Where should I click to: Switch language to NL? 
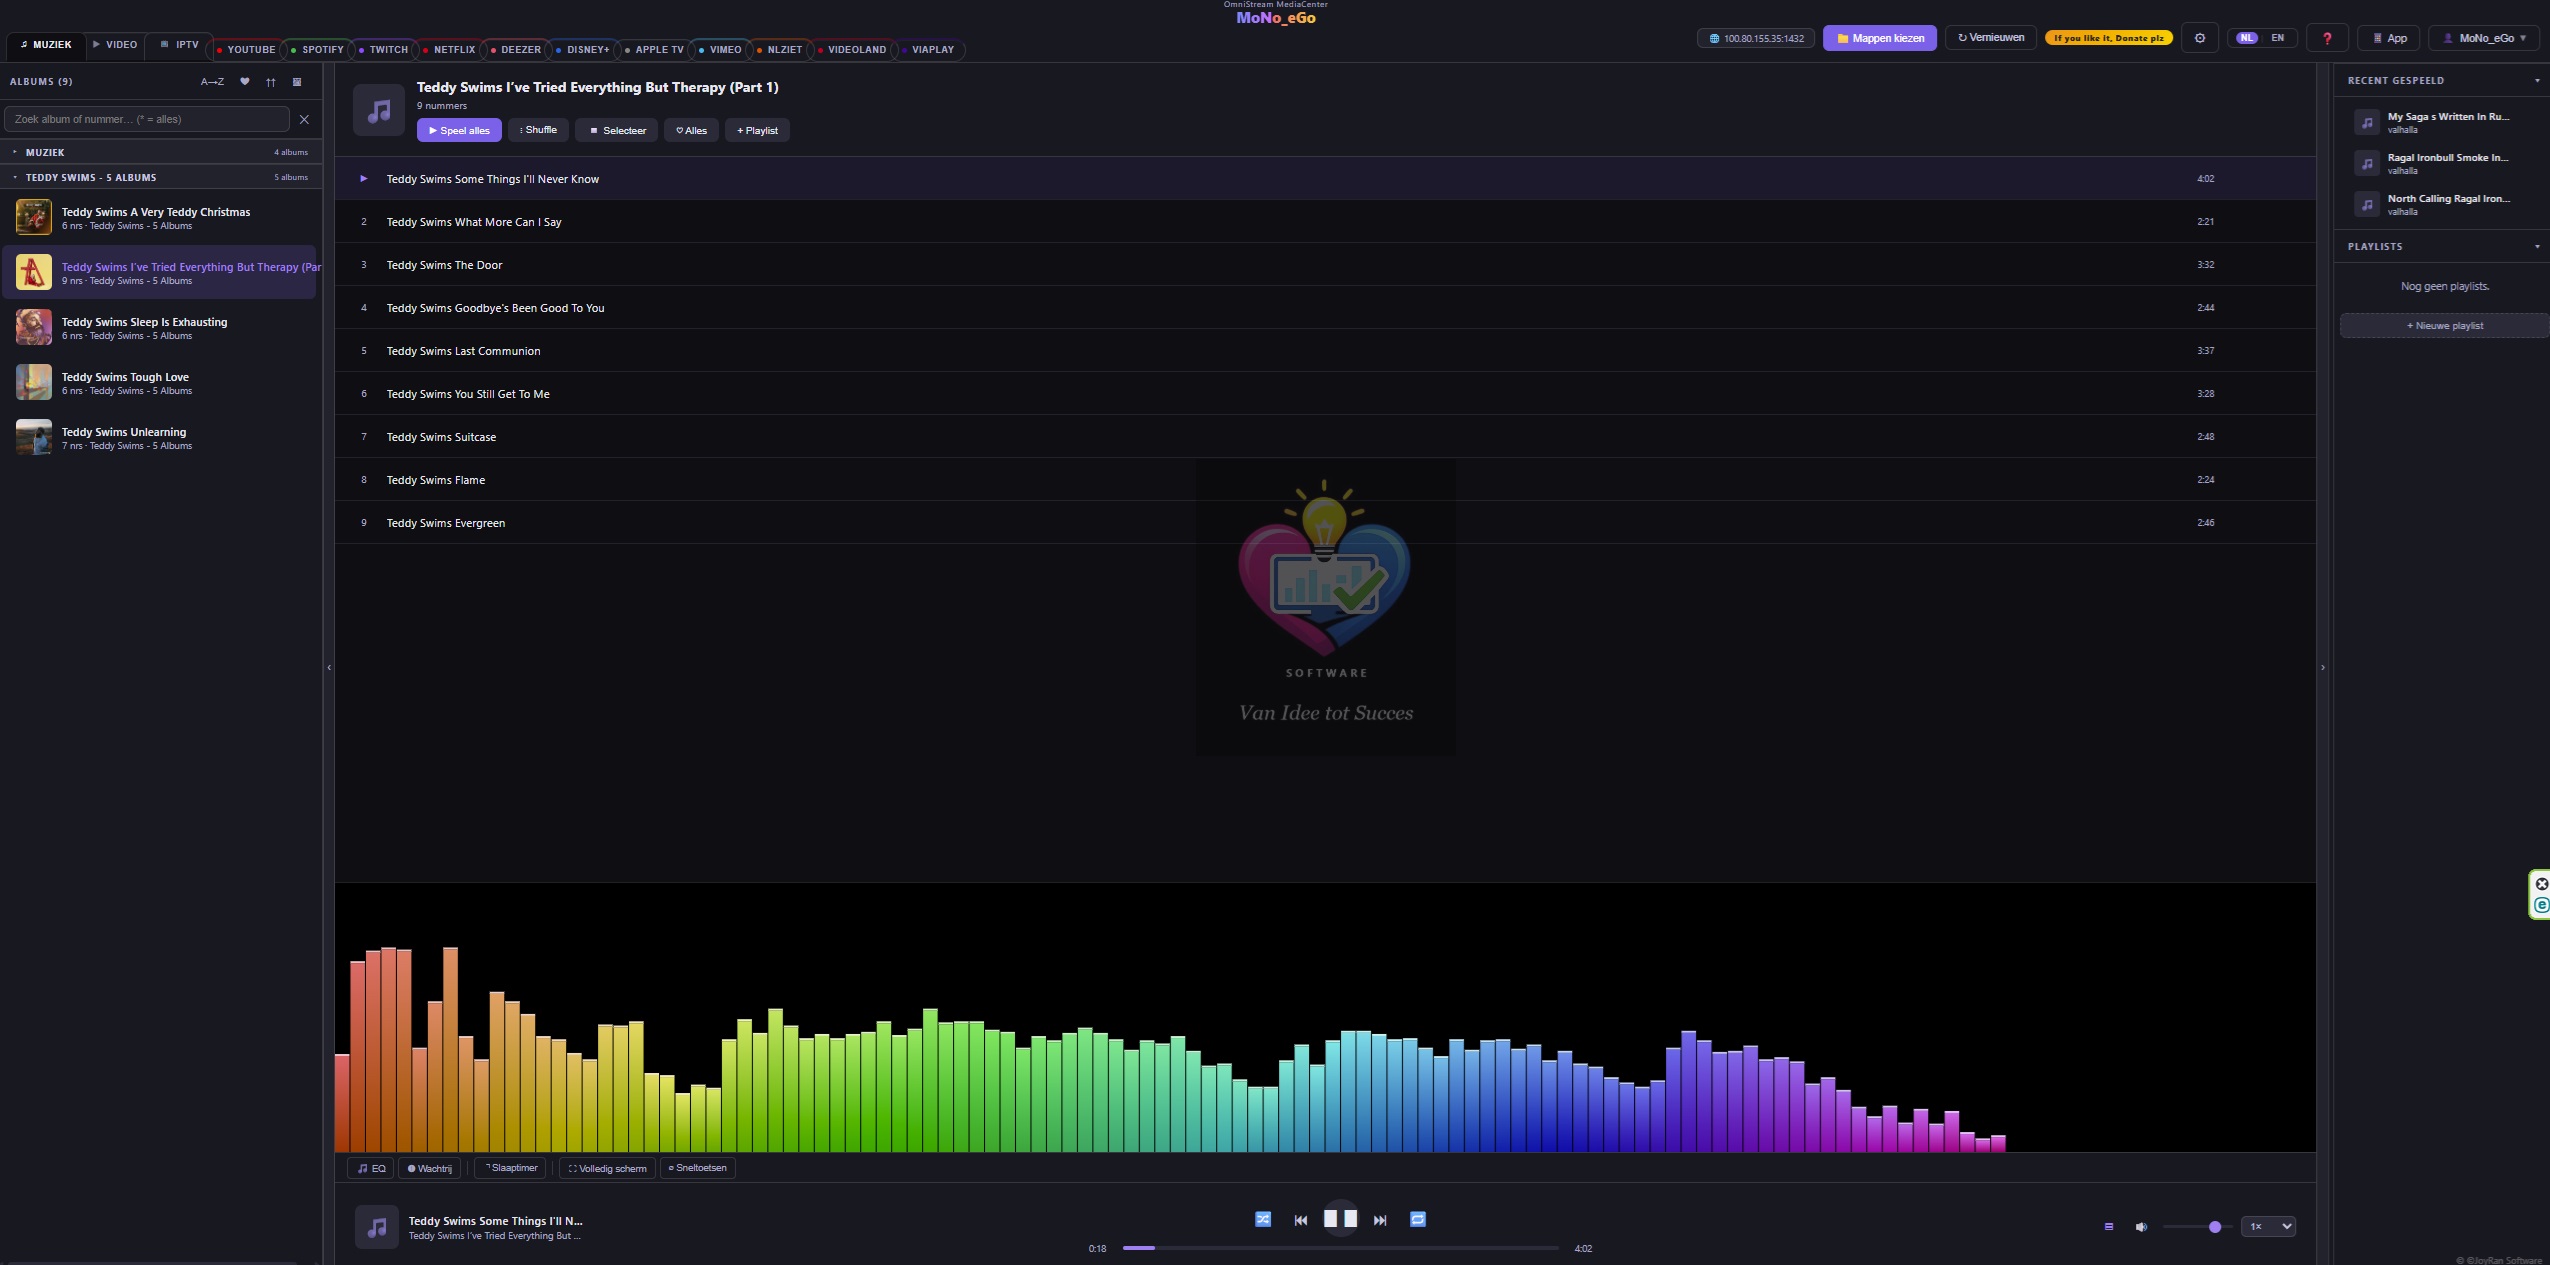click(2247, 38)
